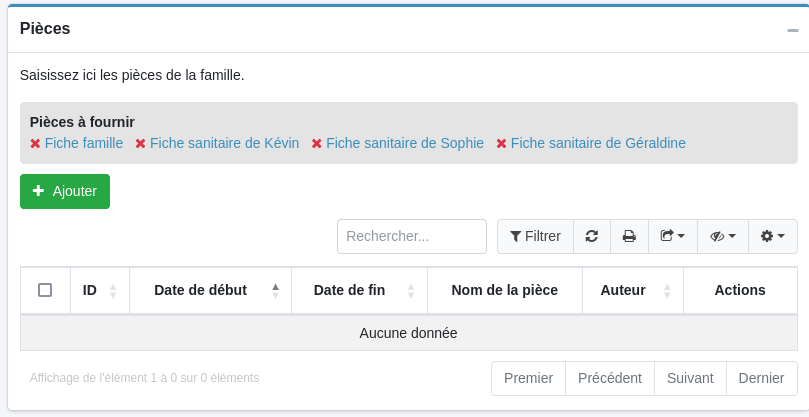
Task: Click the Filtrer button
Action: [x=535, y=236]
